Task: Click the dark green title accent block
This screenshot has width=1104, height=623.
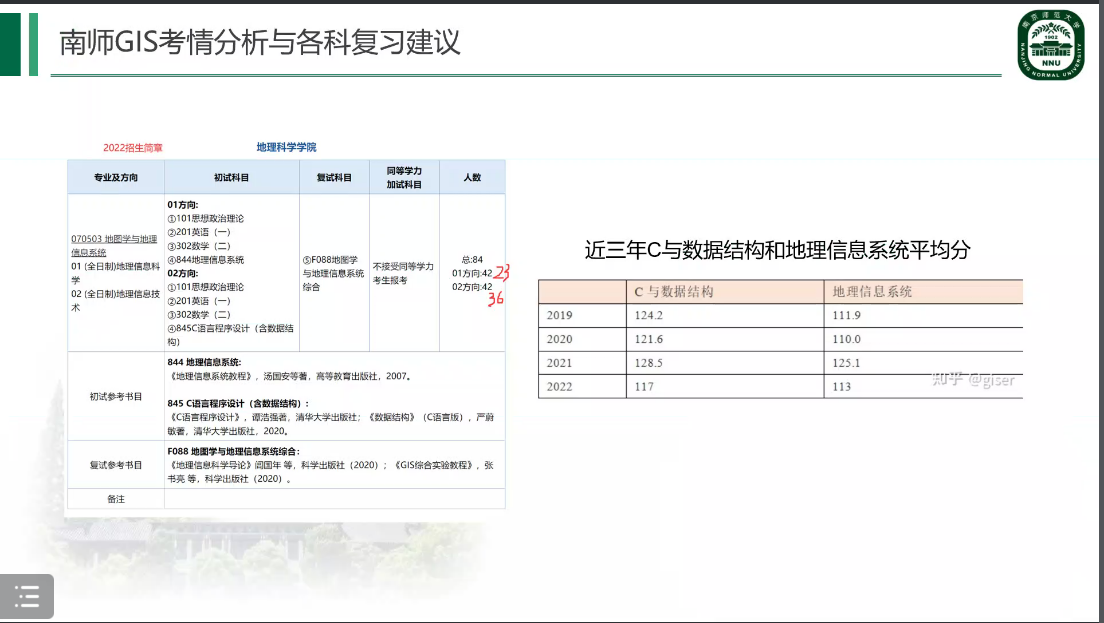Action: [10, 44]
